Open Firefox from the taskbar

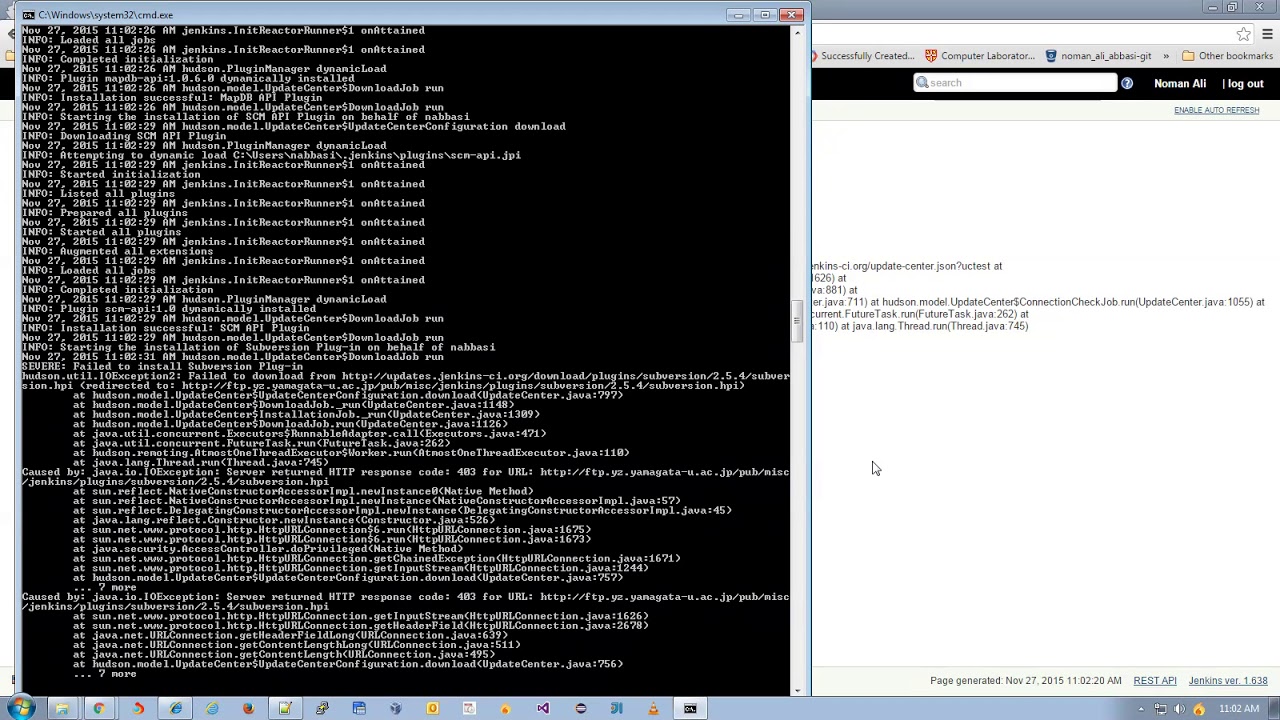[248, 709]
